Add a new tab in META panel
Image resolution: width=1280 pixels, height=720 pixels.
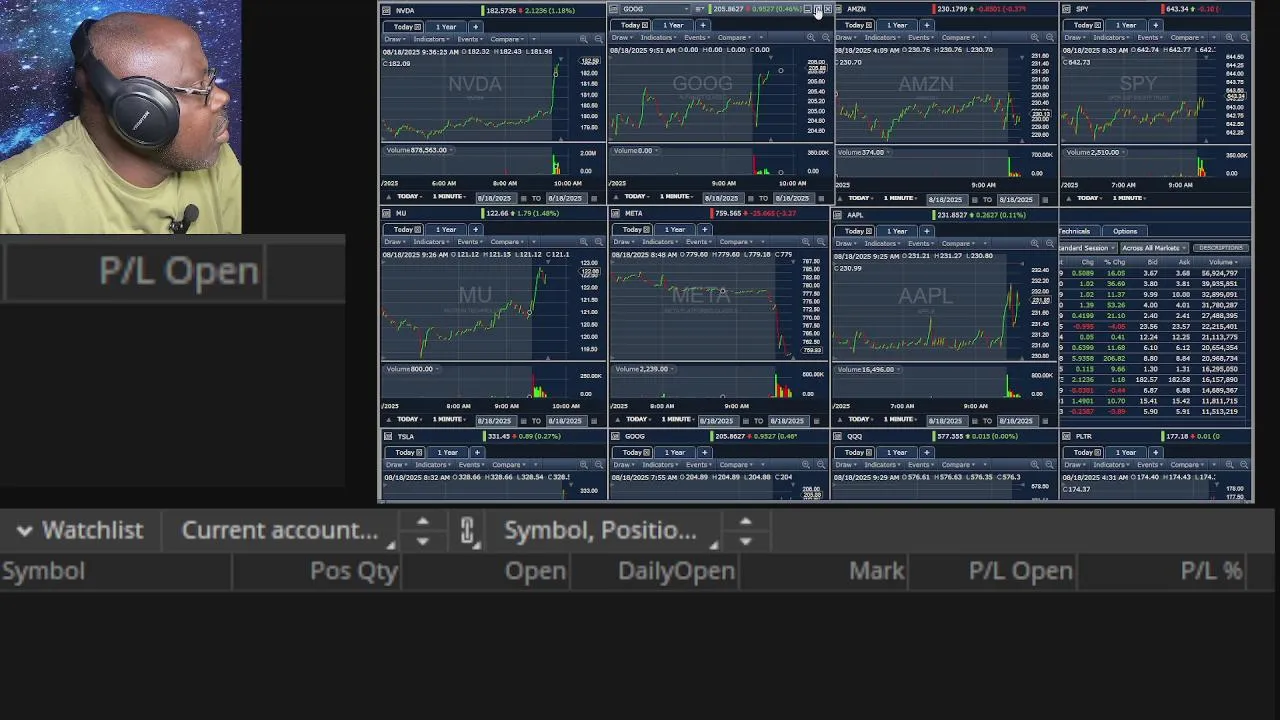pos(704,229)
